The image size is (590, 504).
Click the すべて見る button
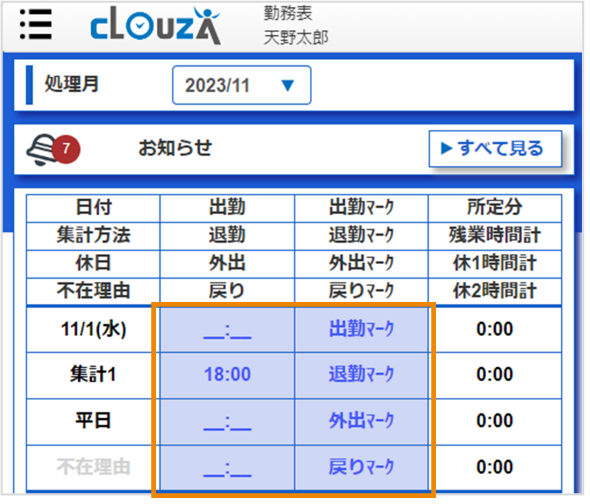pos(495,149)
